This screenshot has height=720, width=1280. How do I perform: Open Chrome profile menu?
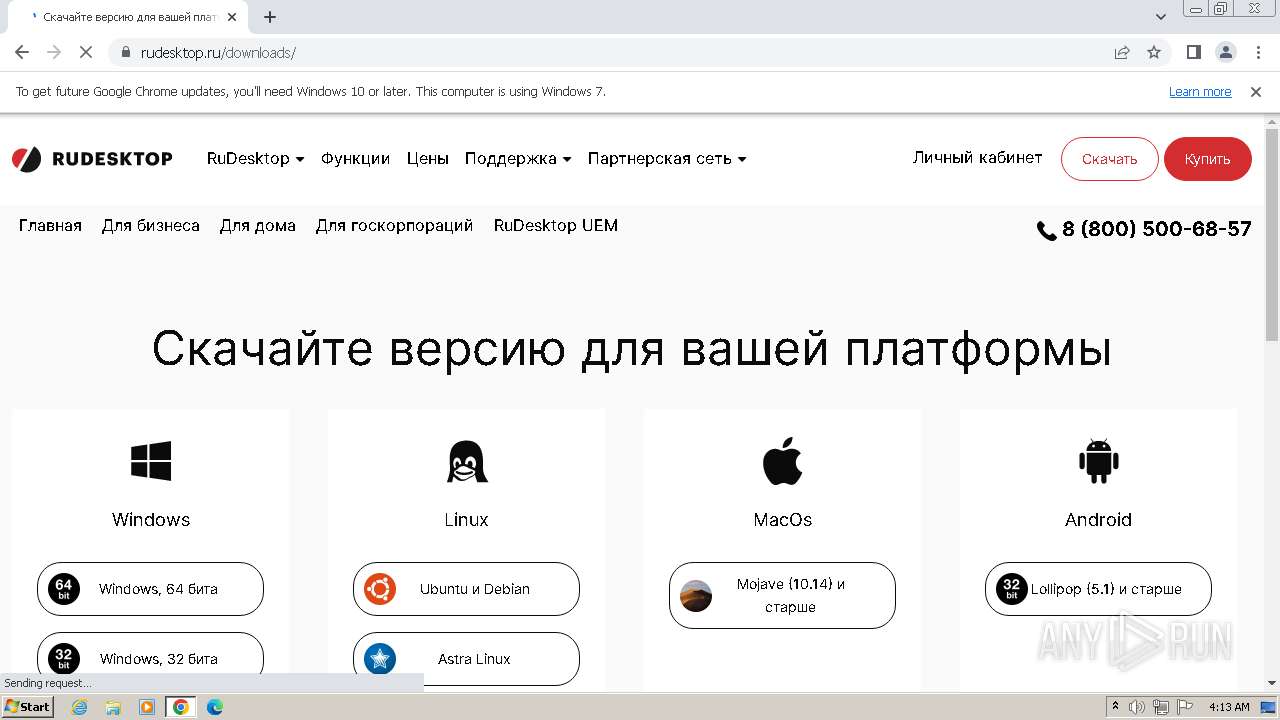pyautogui.click(x=1225, y=52)
